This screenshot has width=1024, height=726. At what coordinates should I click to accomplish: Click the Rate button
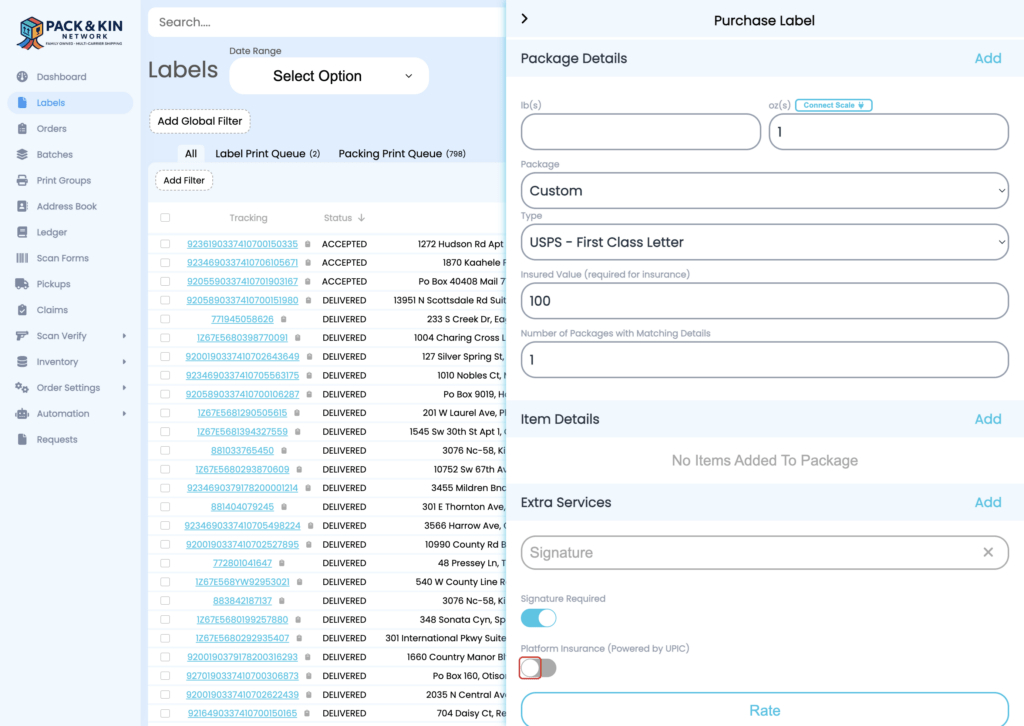point(765,710)
